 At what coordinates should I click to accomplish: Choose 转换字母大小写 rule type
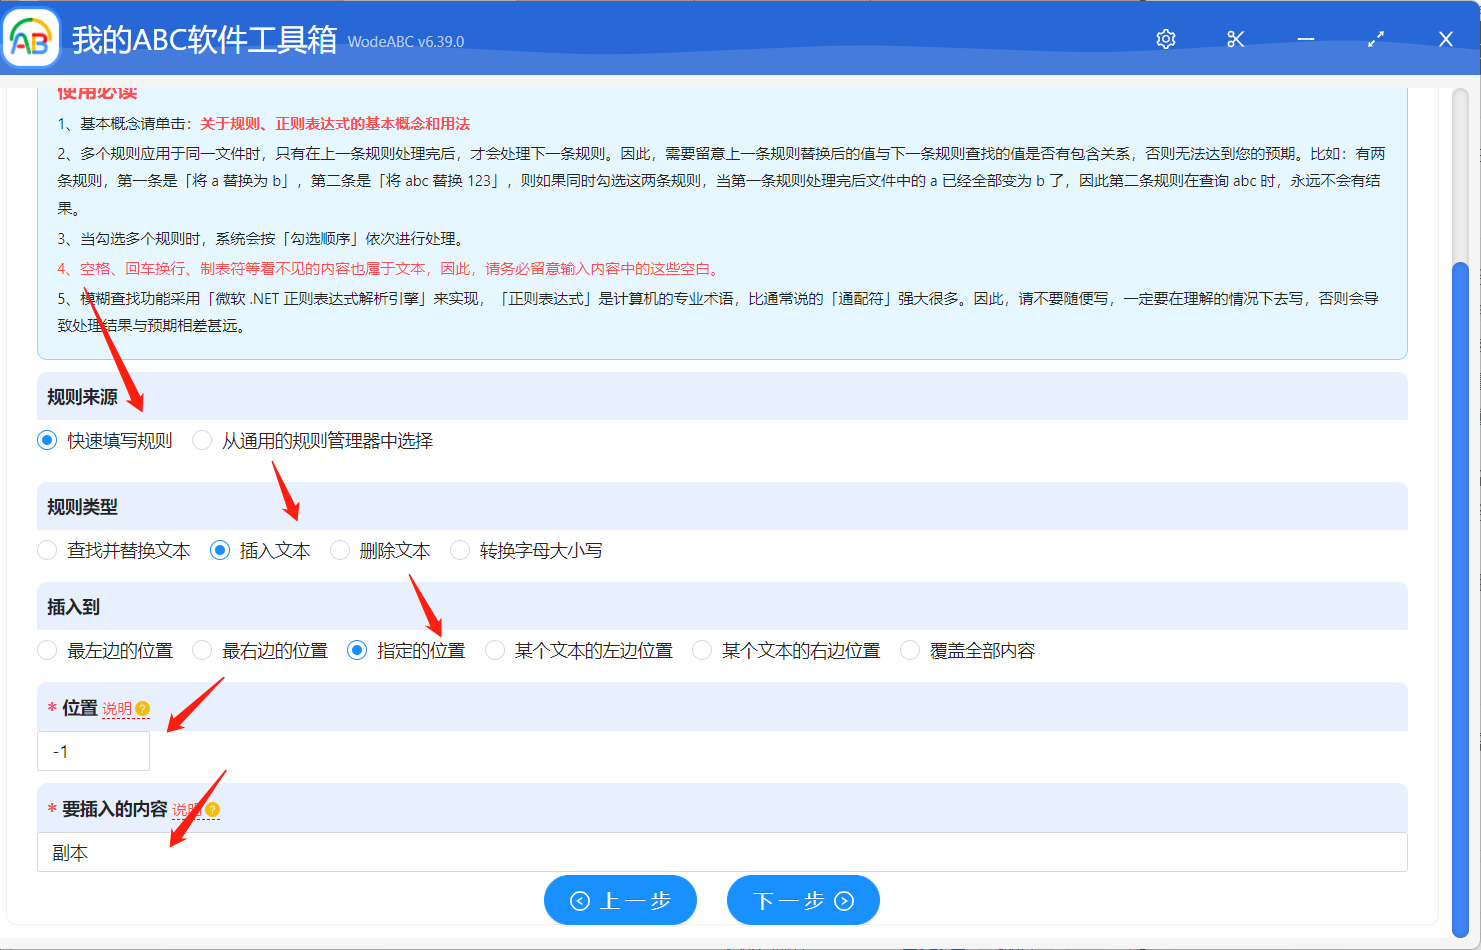(460, 551)
